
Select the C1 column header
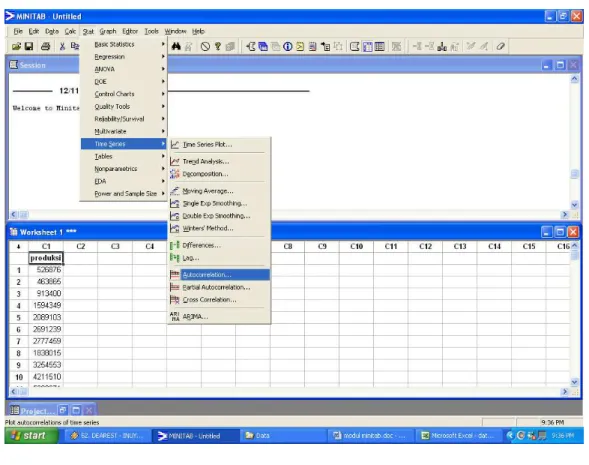(x=46, y=246)
